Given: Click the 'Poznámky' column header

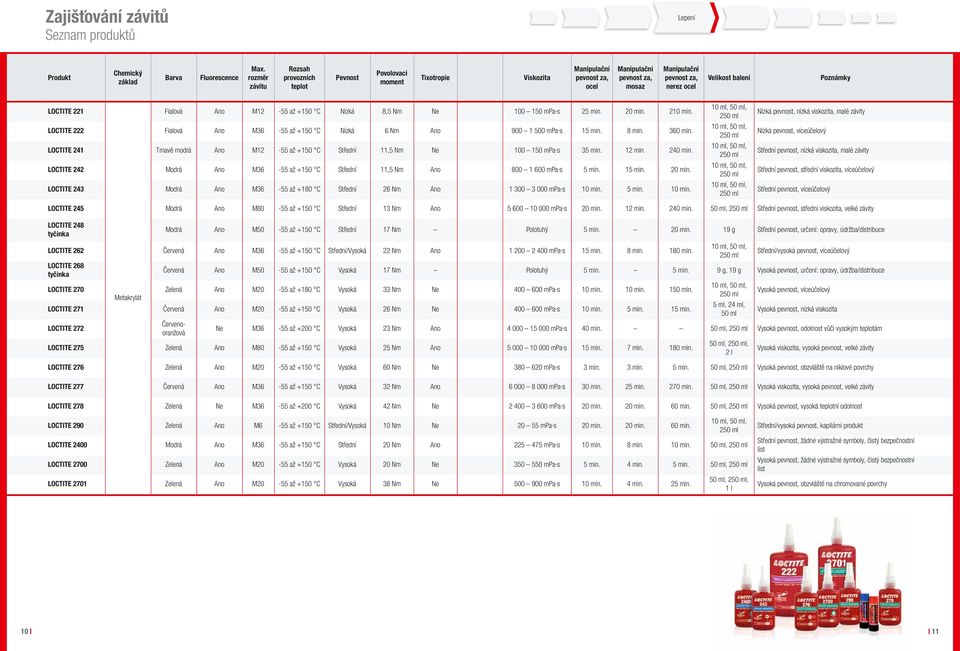Looking at the screenshot, I should tap(835, 78).
